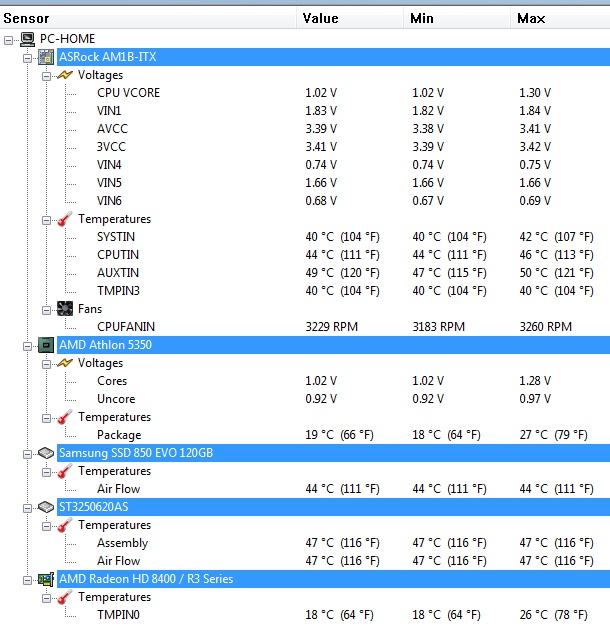The width and height of the screenshot is (610, 642).
Task: Click the thermometer icon under ASRock Temperatures
Action: coord(65,219)
